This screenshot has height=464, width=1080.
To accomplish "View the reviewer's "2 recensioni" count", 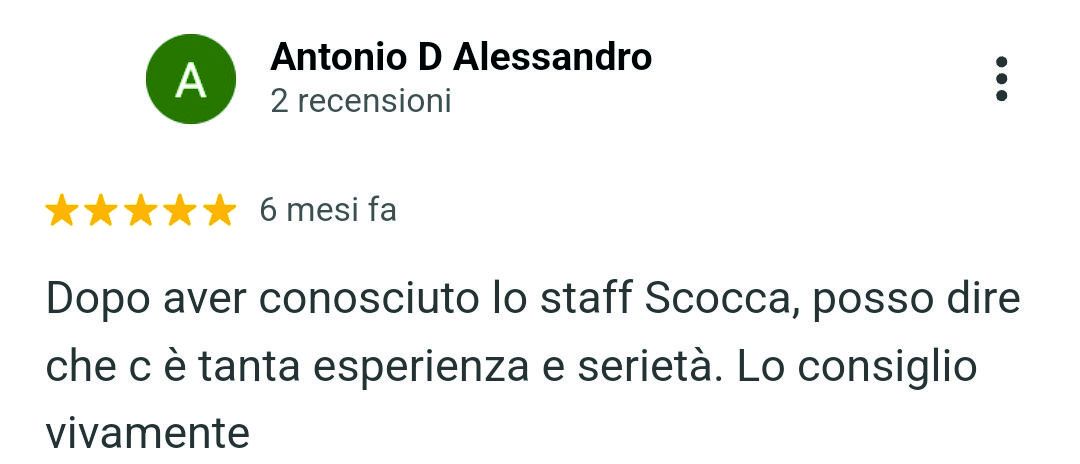I will tap(361, 102).
